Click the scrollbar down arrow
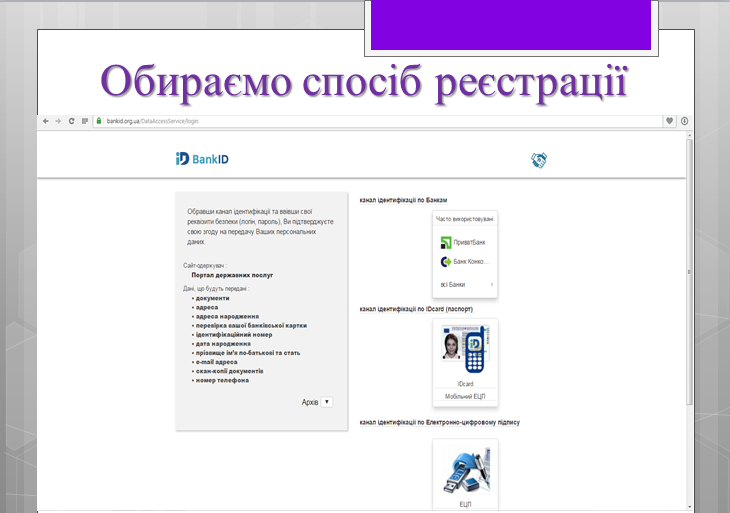 [689, 507]
